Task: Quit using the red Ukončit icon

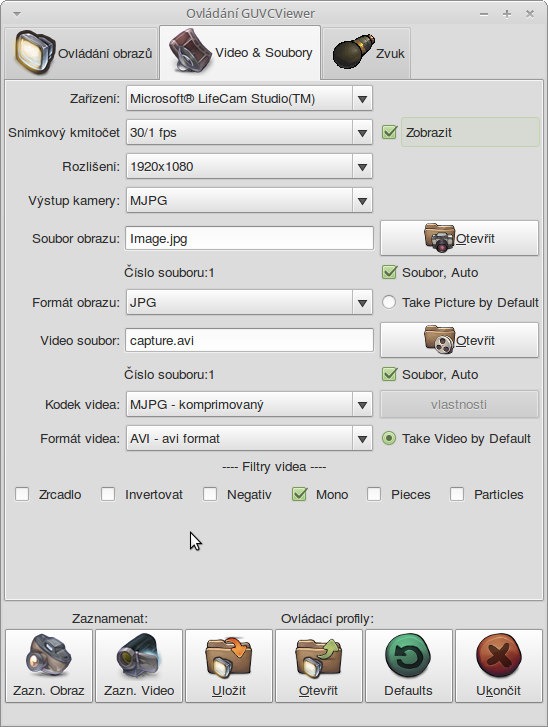Action: (498, 657)
